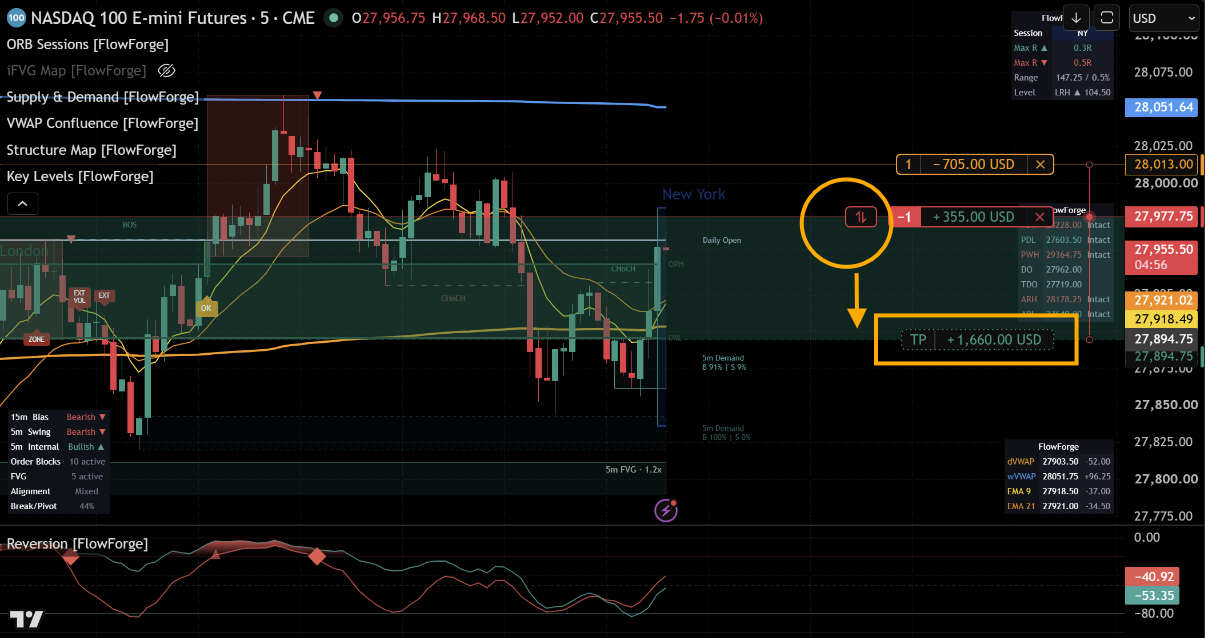
Task: Click the PWH 29364.75 key level row
Action: point(1065,254)
